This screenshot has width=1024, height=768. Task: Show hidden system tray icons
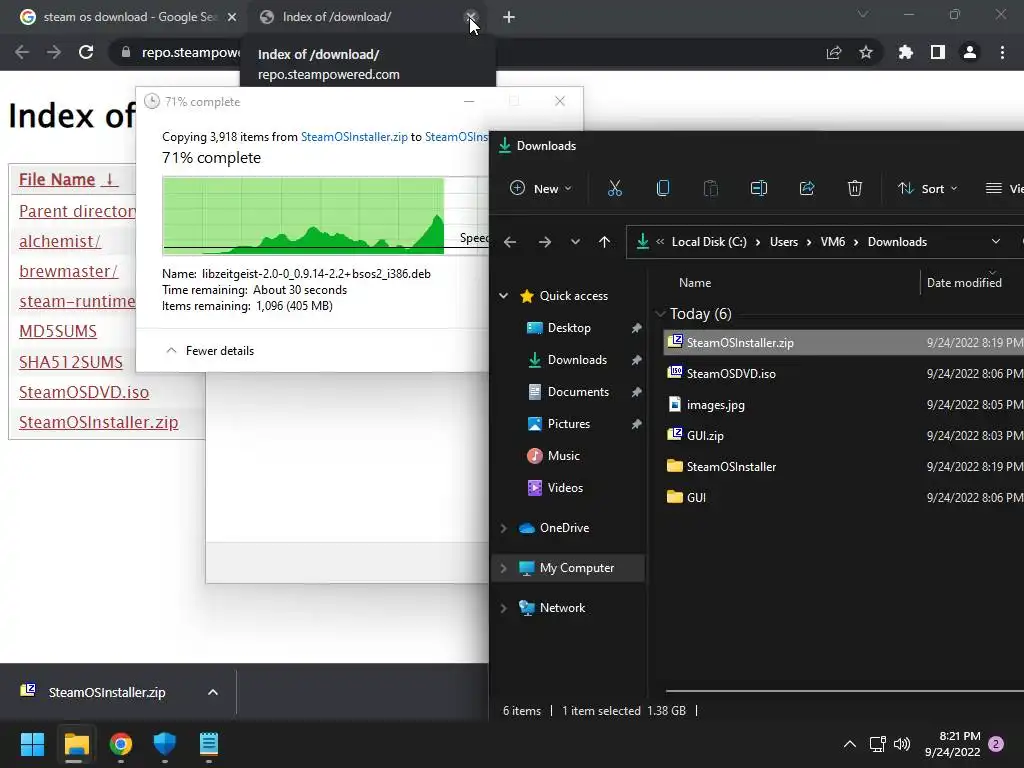(850, 744)
